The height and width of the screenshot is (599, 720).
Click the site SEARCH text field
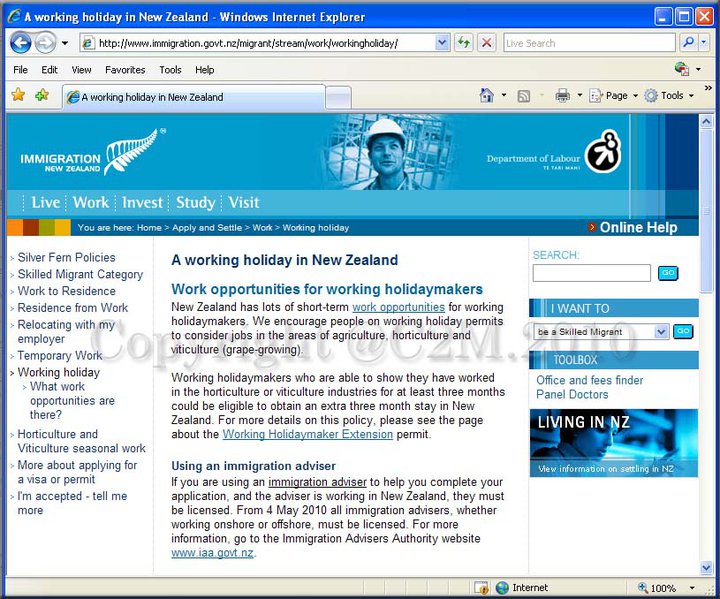(x=591, y=273)
